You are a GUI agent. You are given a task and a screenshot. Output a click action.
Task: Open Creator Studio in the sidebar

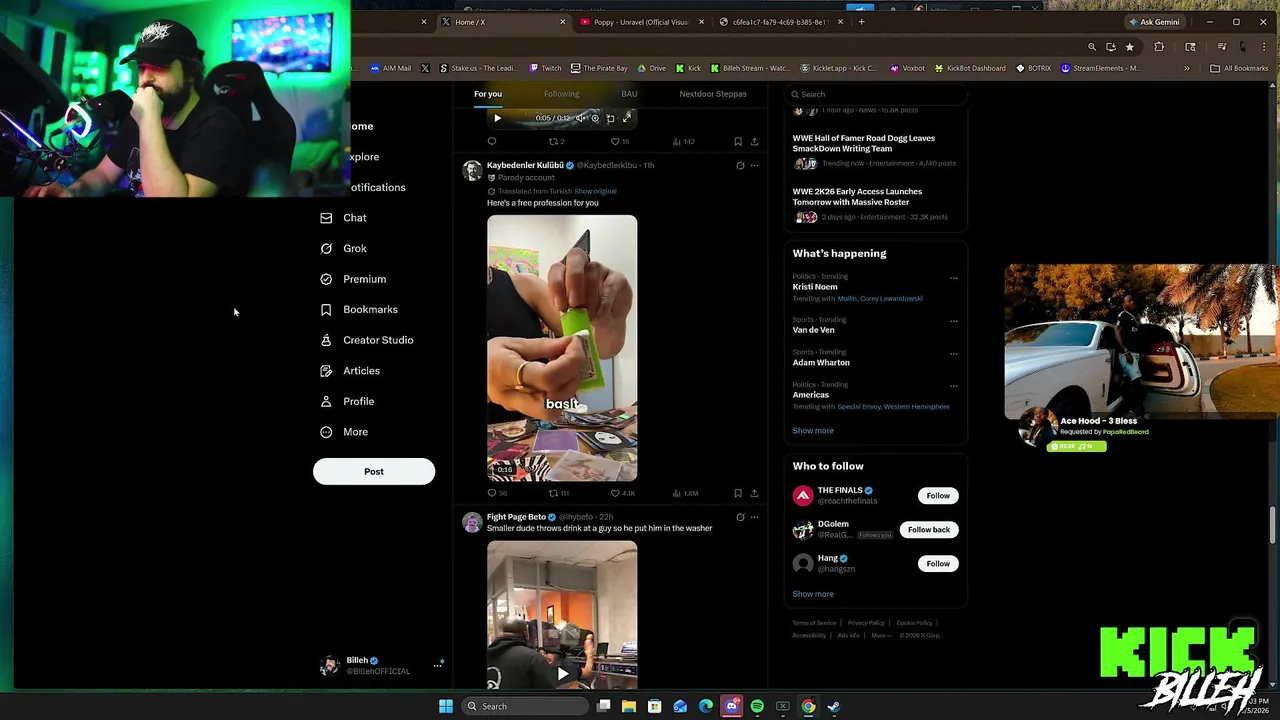(x=366, y=340)
